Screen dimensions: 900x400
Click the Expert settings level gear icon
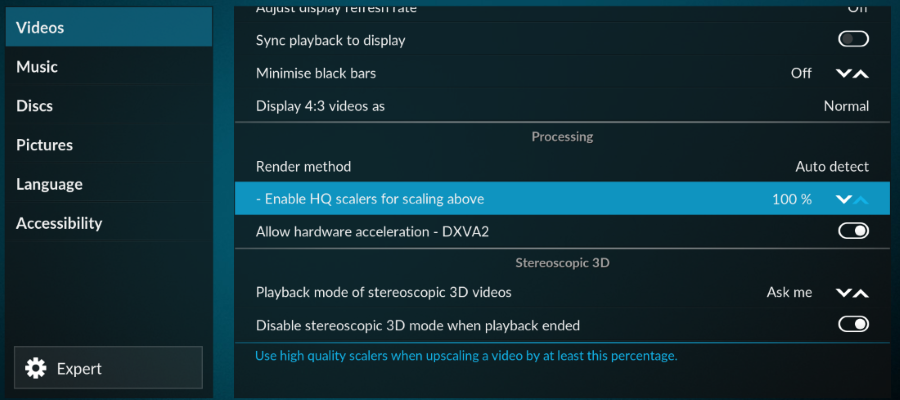click(36, 368)
